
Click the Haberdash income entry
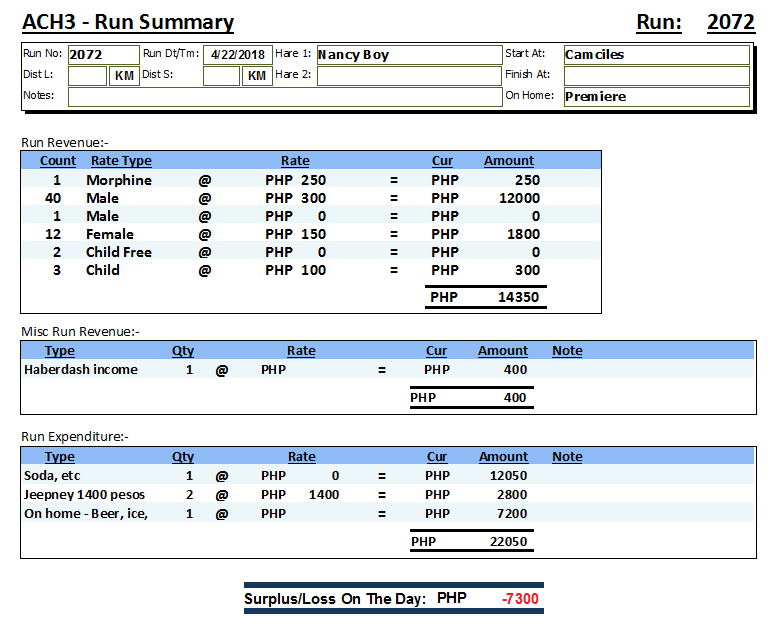(x=81, y=370)
